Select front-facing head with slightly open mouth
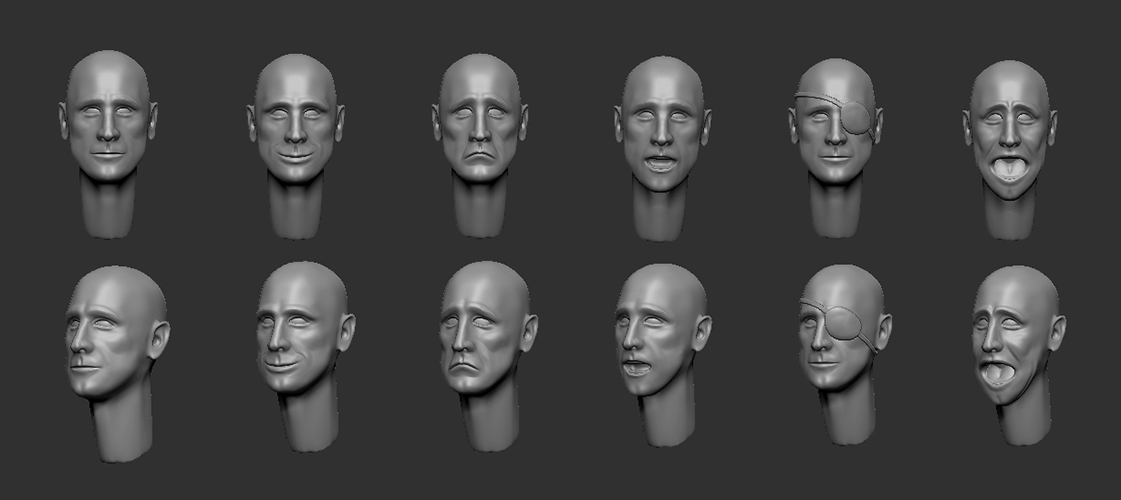Image resolution: width=1121 pixels, height=500 pixels. click(662, 125)
